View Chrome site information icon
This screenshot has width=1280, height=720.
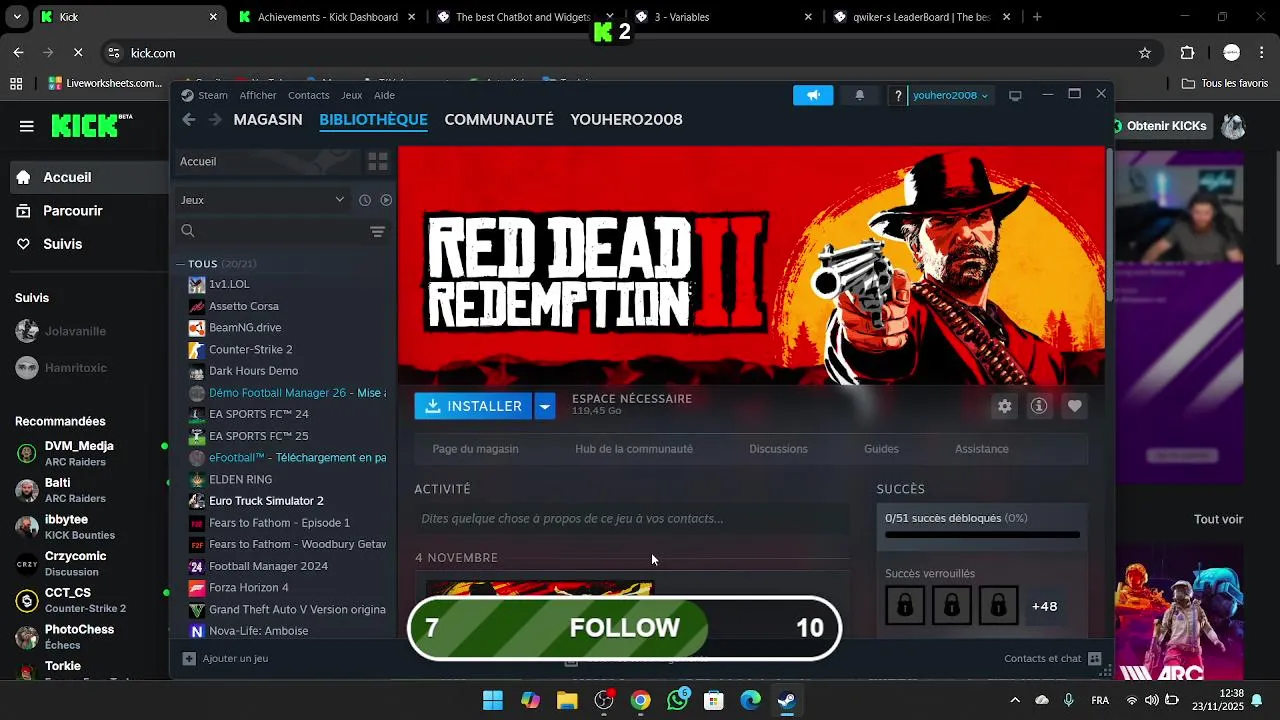[x=114, y=53]
